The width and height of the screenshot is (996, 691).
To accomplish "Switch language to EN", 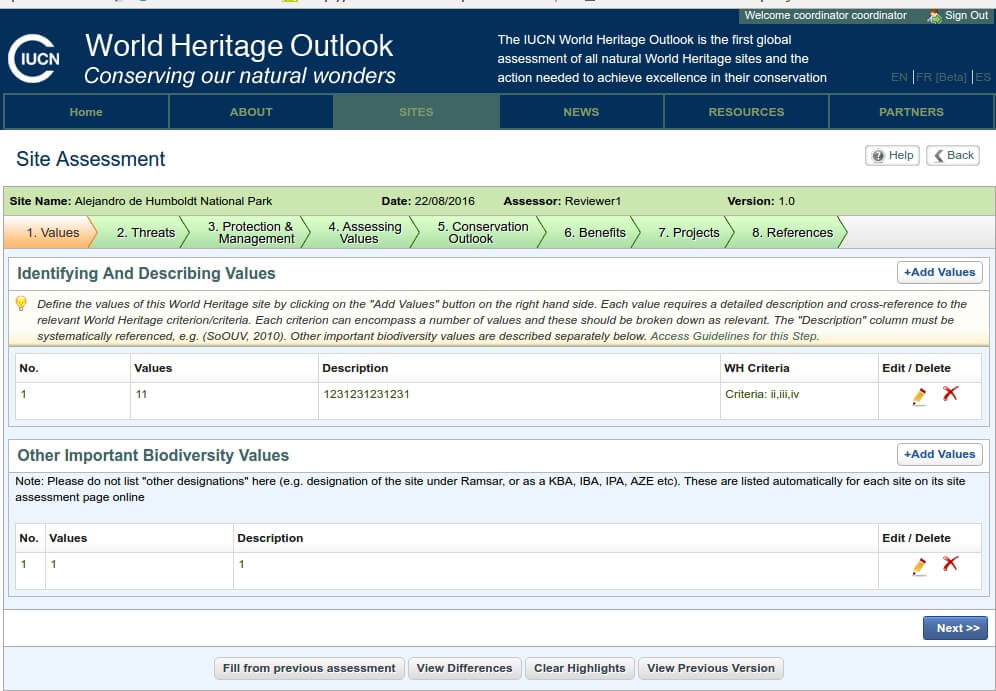I will coord(899,77).
